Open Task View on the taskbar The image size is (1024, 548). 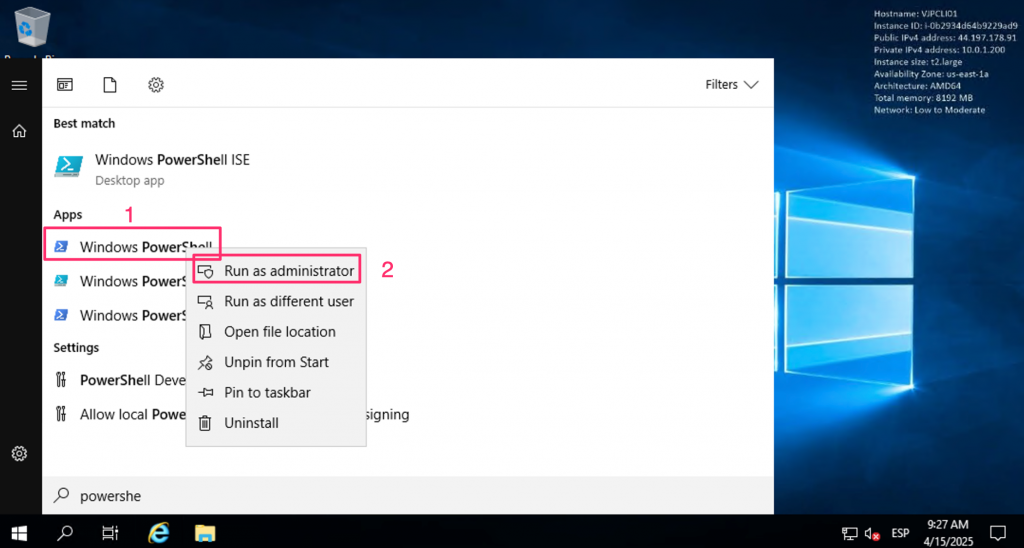click(110, 532)
